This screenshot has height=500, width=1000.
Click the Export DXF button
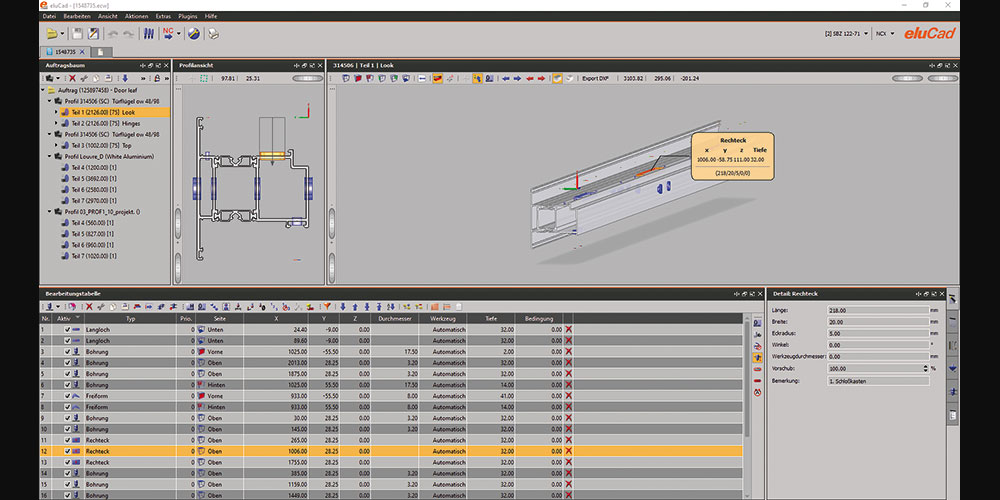[597, 78]
